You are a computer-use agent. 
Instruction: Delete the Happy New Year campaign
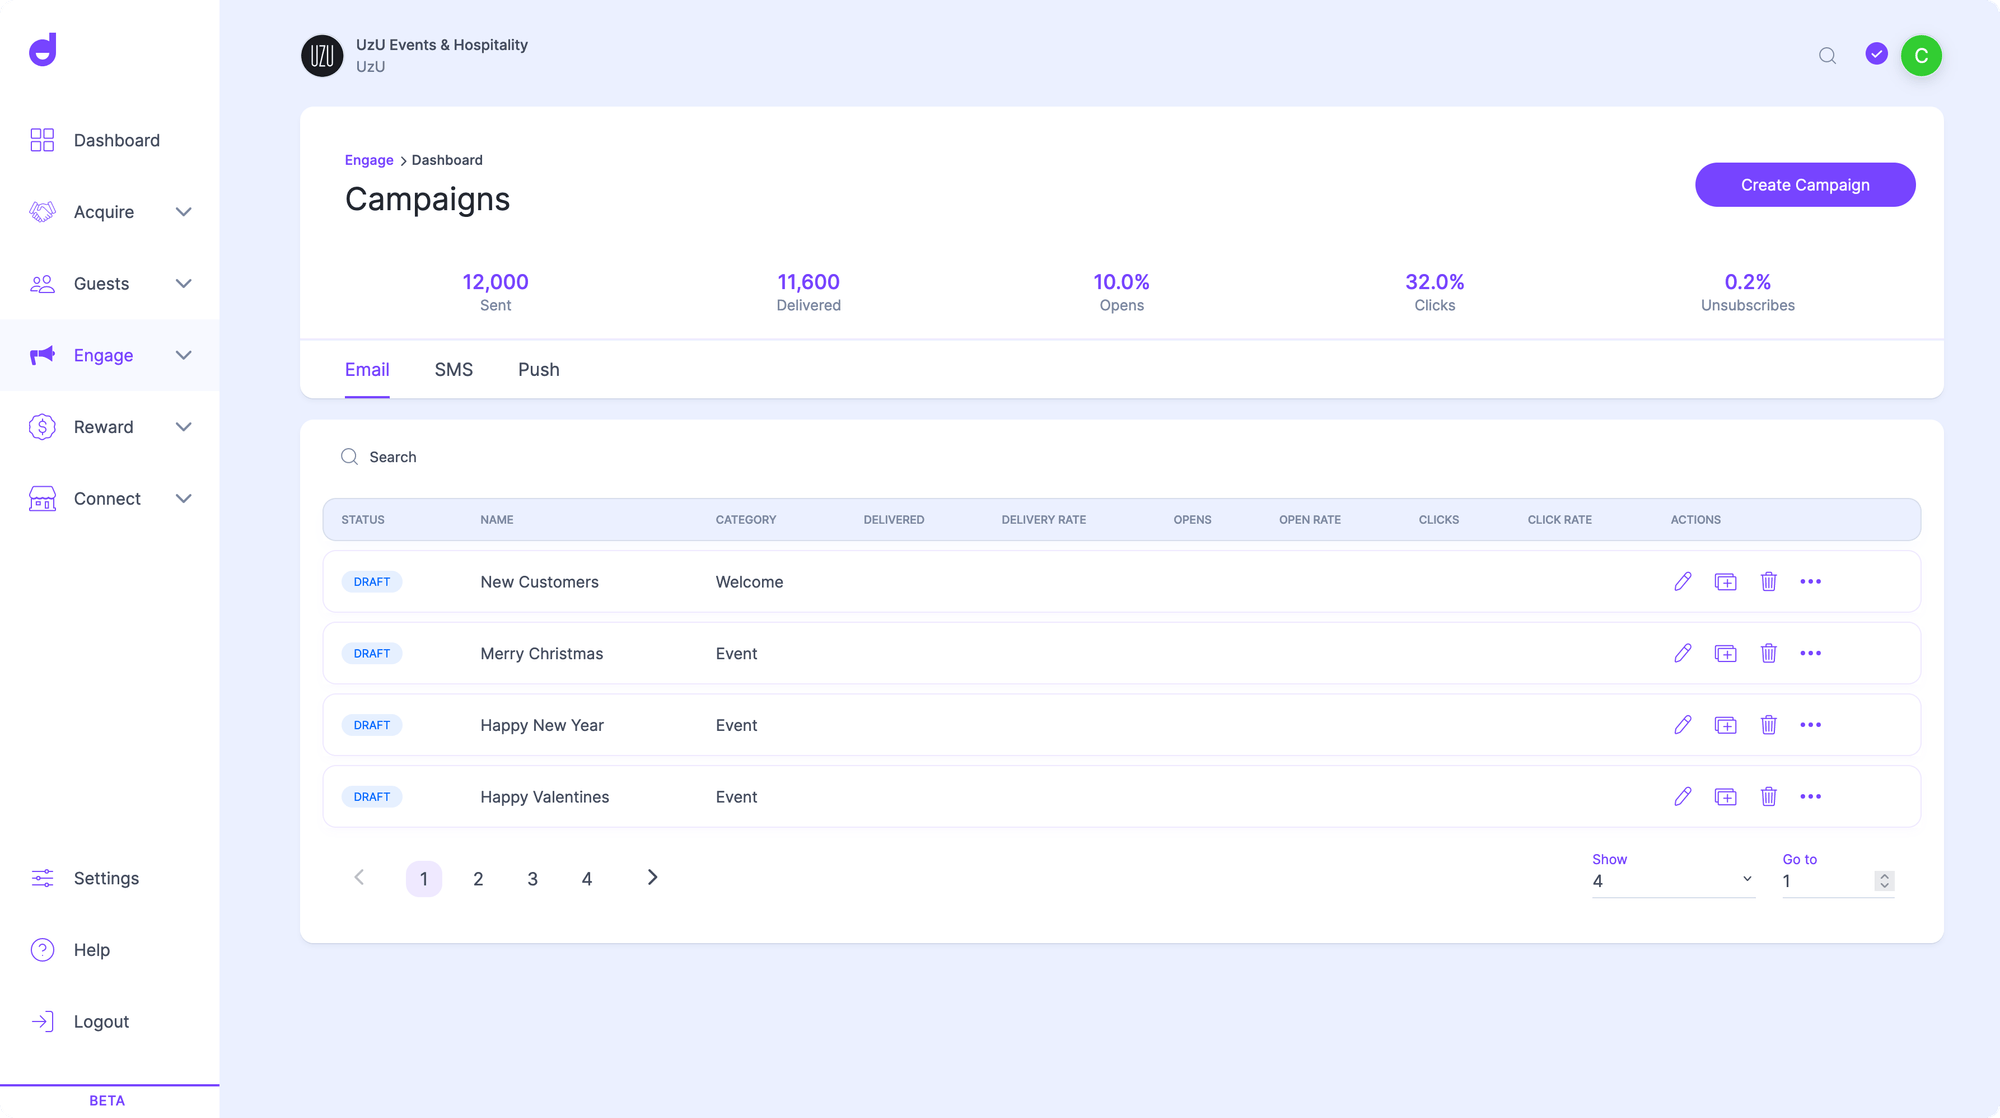pos(1768,725)
